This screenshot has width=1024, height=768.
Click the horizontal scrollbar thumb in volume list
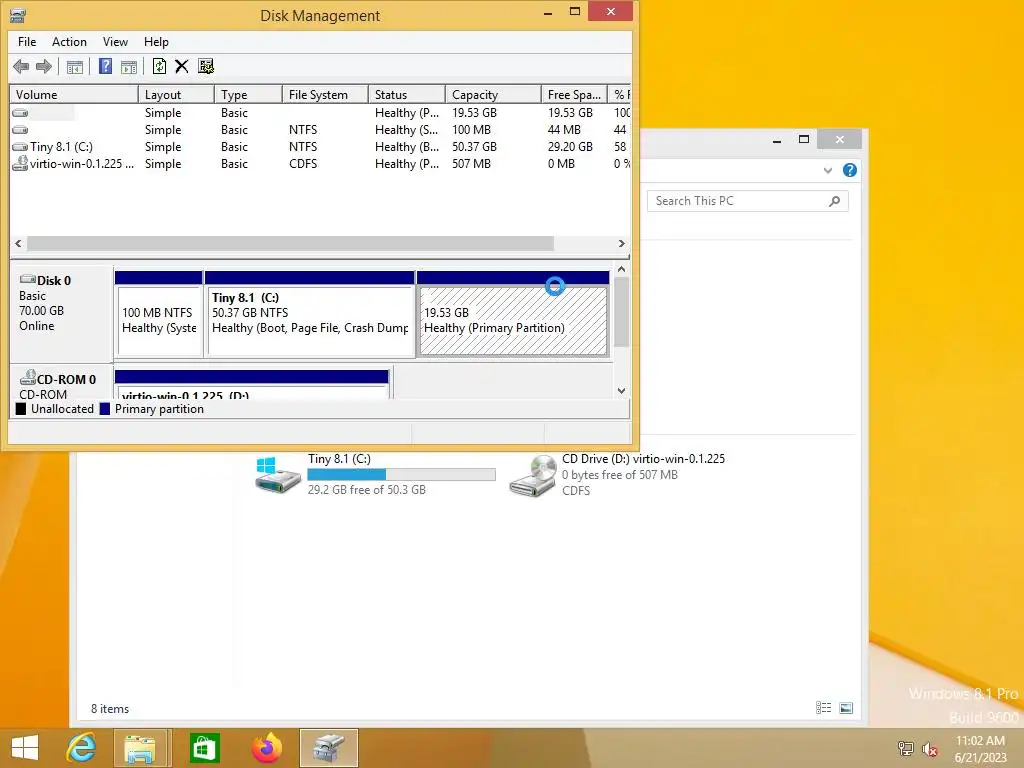(290, 244)
